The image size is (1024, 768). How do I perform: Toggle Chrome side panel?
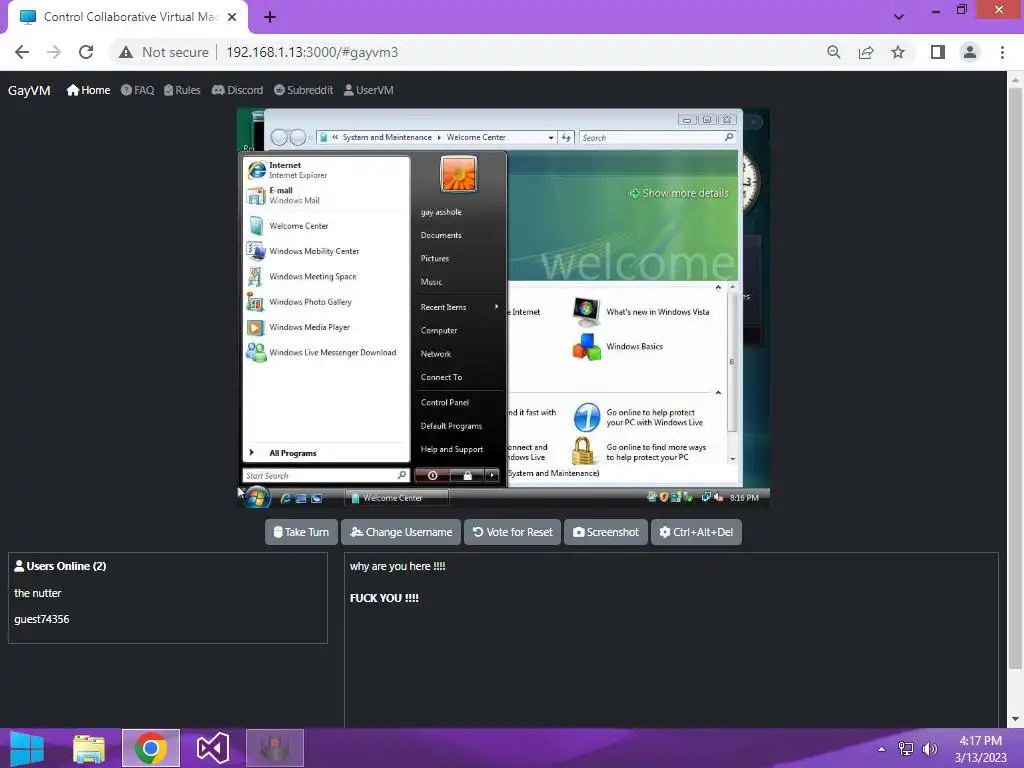point(938,52)
